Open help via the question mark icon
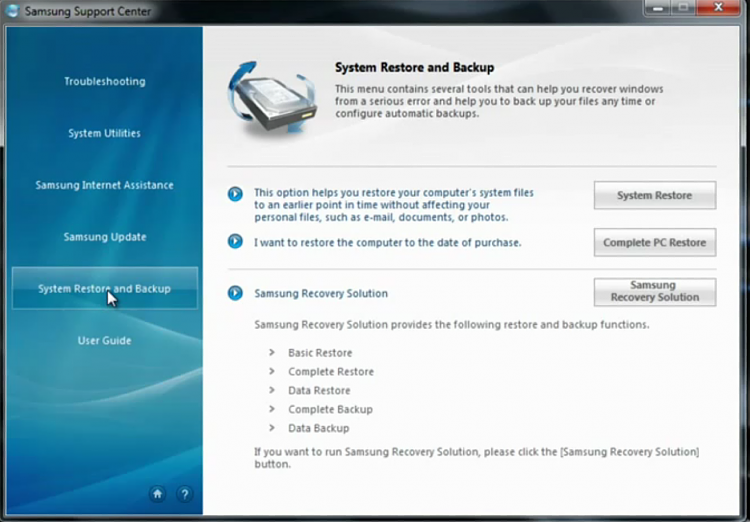 click(x=185, y=494)
